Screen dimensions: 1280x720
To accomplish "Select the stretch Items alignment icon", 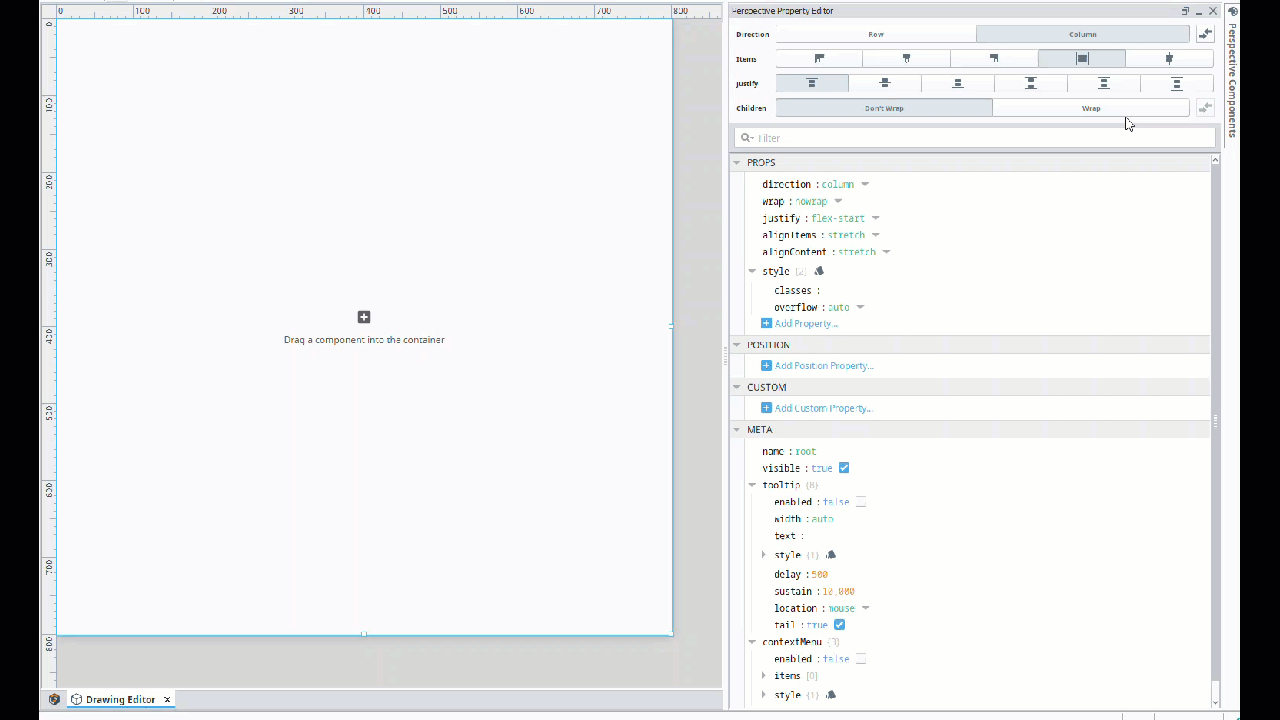I will (1081, 59).
